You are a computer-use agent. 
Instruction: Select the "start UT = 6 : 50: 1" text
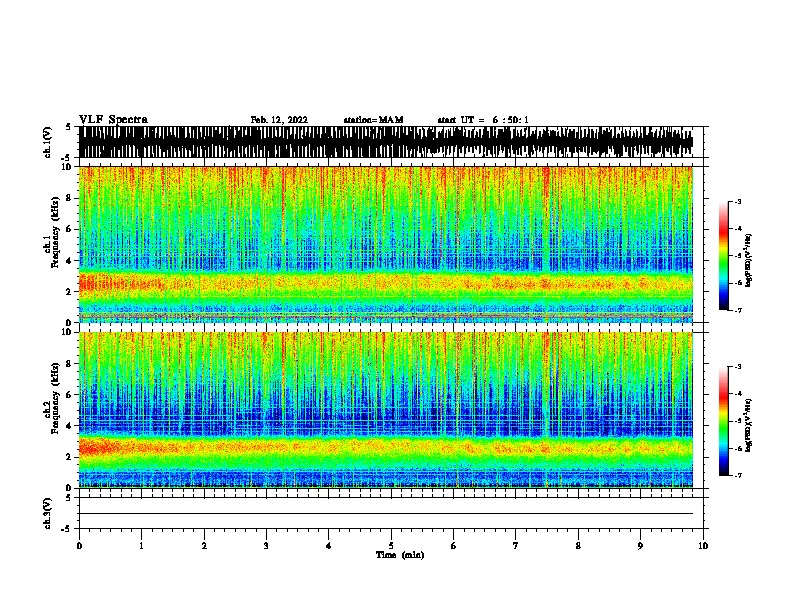click(x=483, y=120)
